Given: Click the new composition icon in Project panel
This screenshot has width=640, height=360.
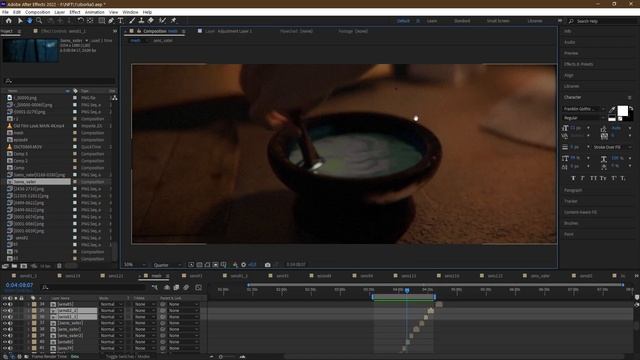Looking at the screenshot, I should tap(24, 266).
